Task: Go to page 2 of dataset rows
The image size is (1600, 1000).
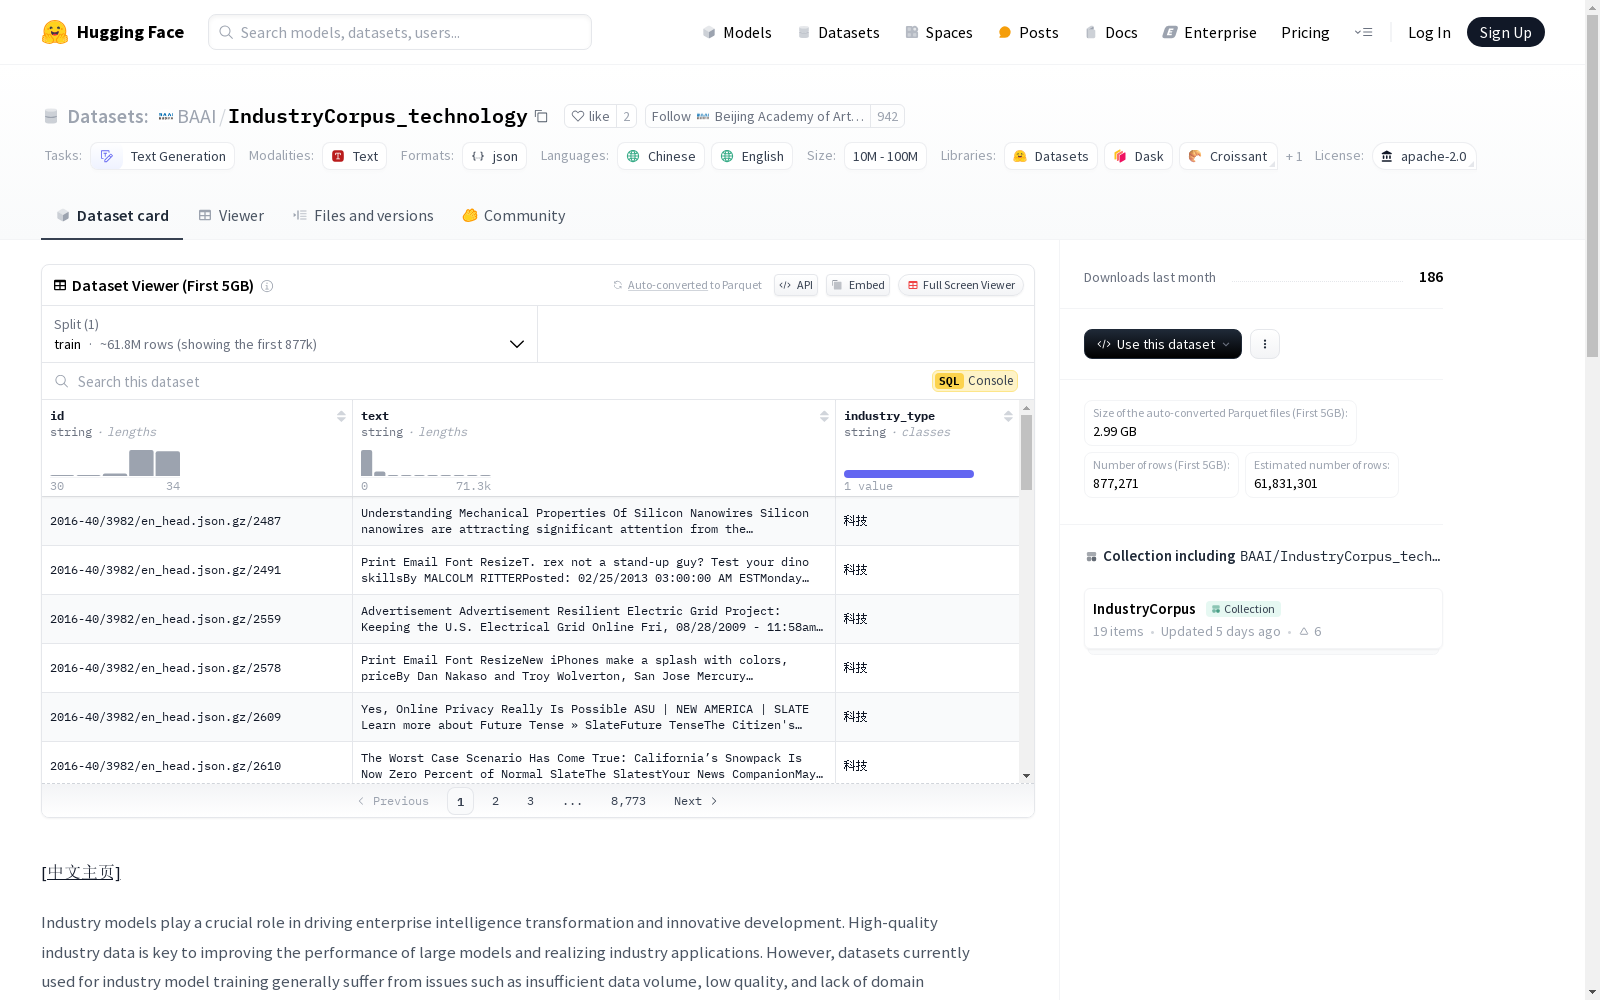Action: [495, 801]
